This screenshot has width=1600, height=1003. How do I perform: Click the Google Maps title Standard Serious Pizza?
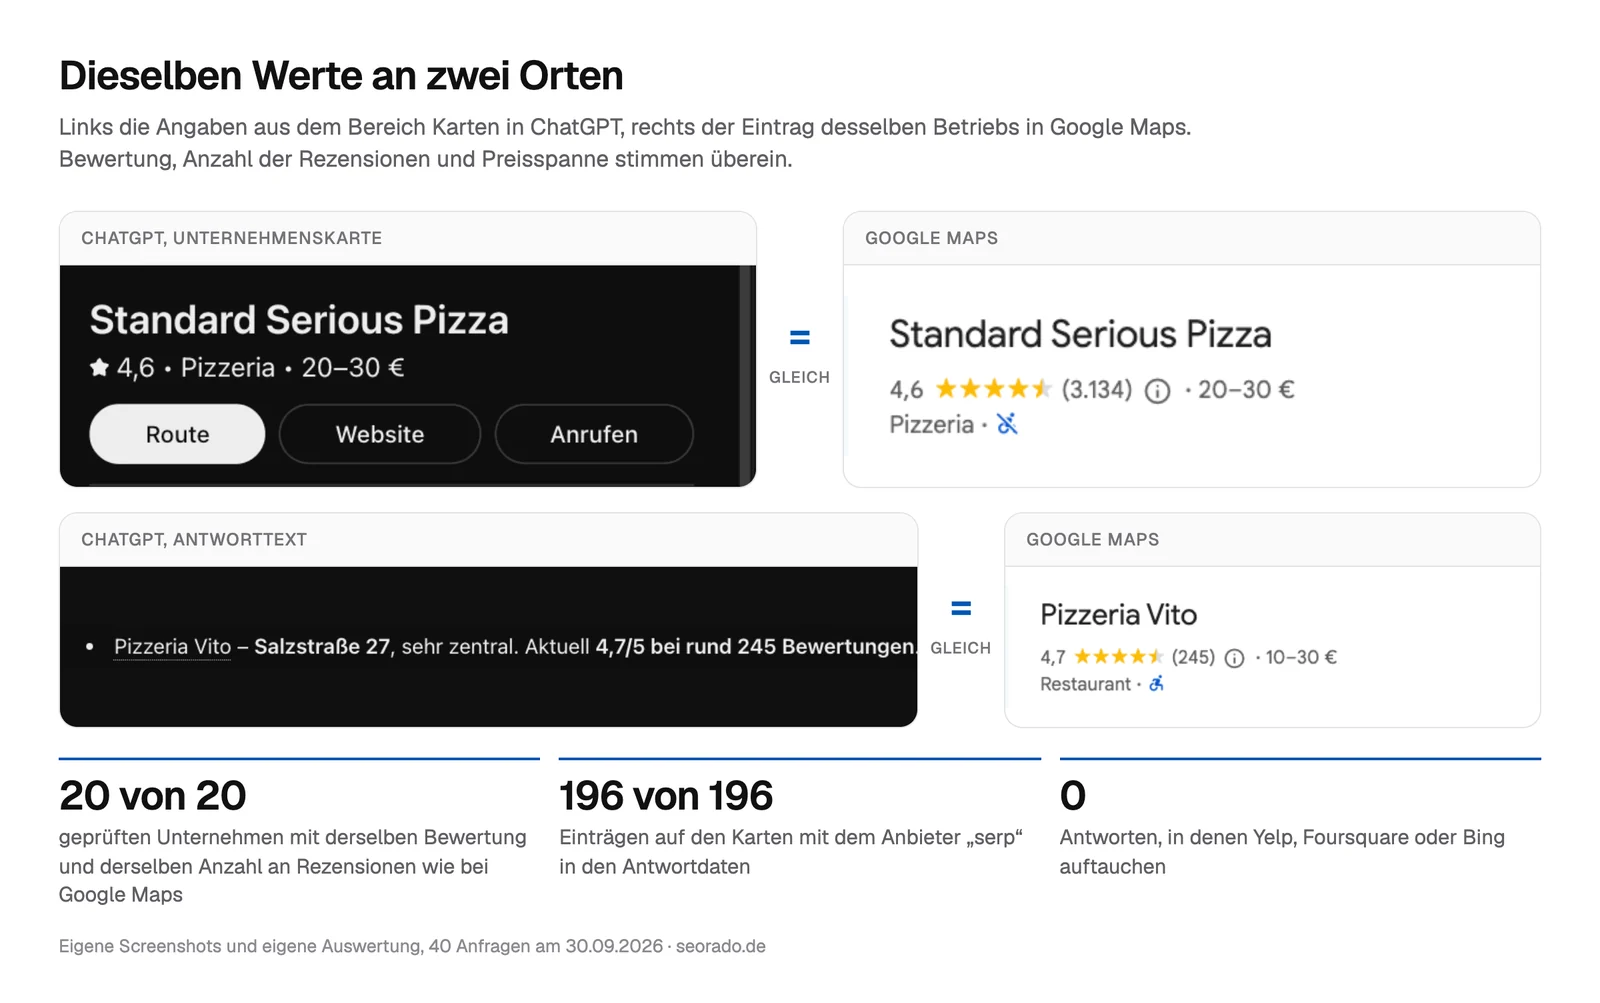point(1080,334)
